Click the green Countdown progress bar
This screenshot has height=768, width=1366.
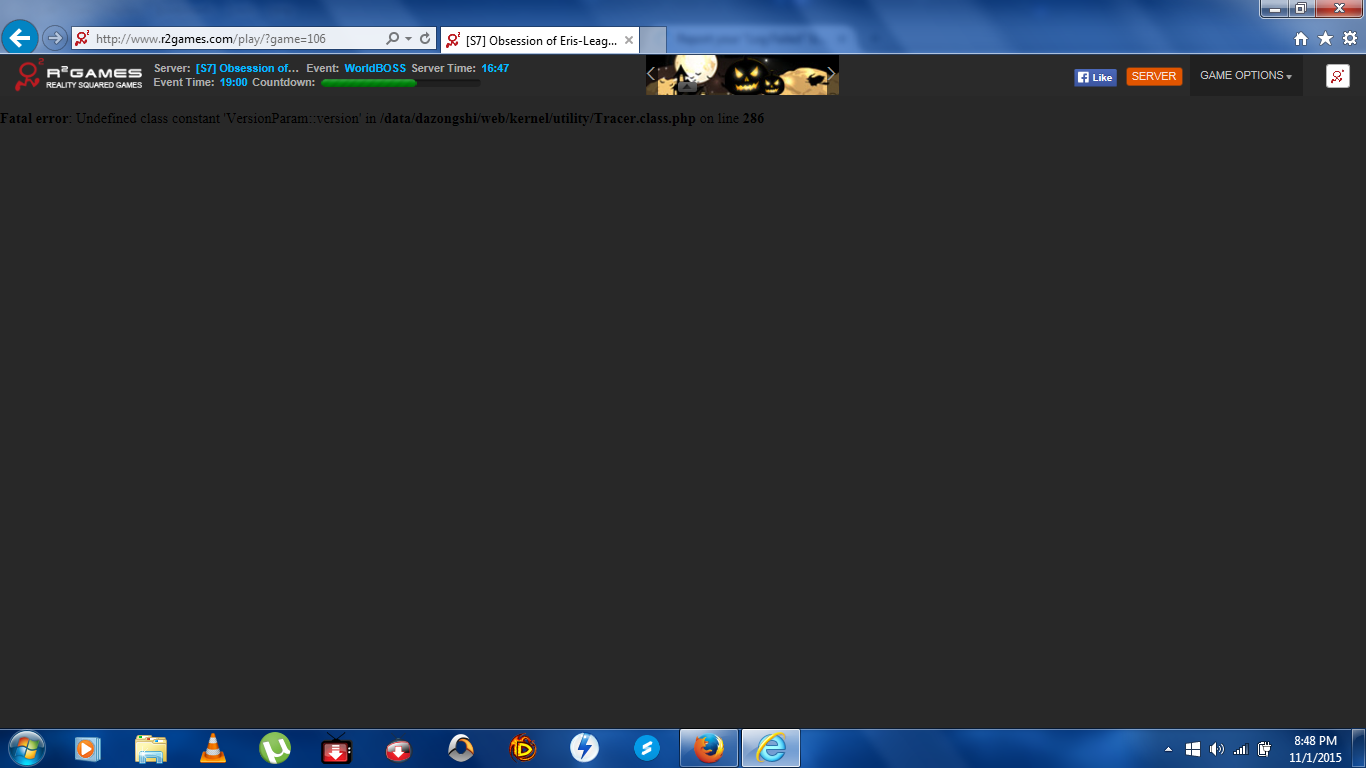pos(400,83)
